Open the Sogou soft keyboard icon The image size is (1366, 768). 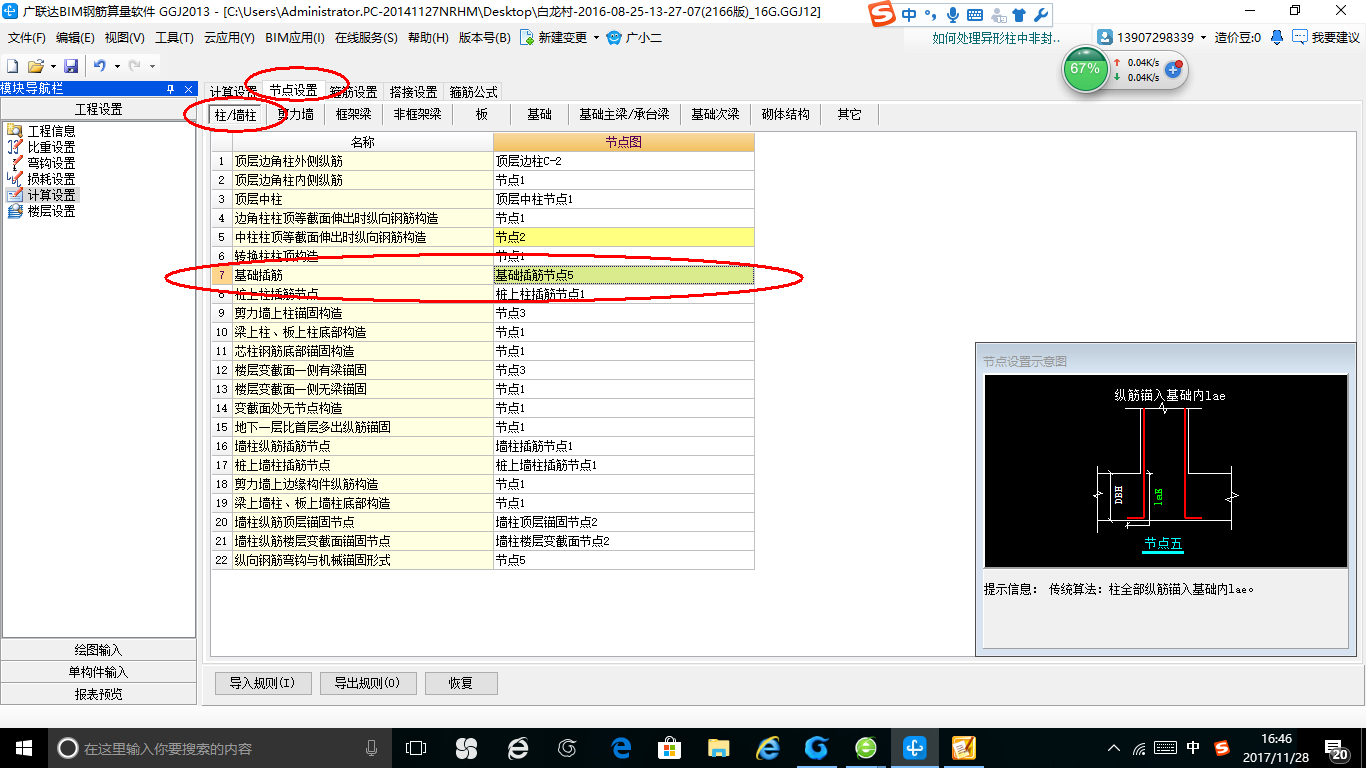[974, 15]
